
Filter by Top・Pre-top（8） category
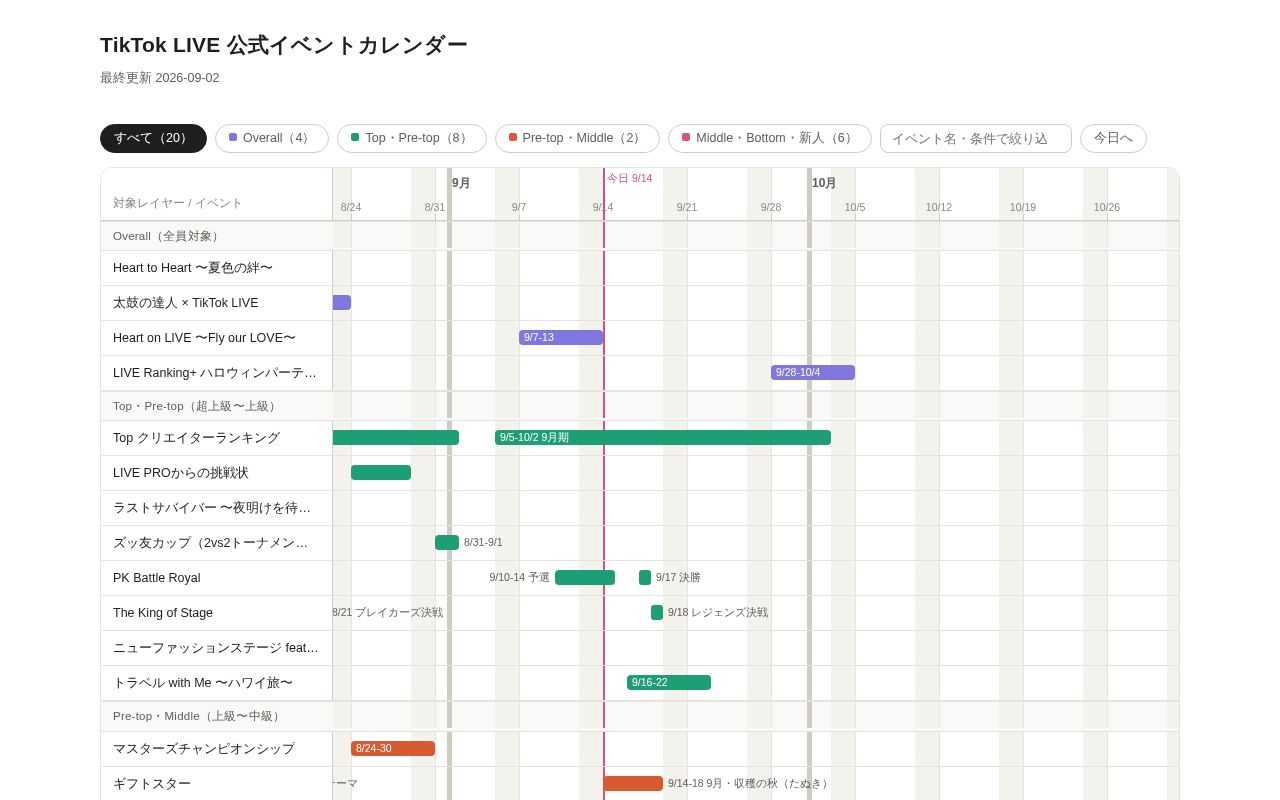[x=412, y=138]
